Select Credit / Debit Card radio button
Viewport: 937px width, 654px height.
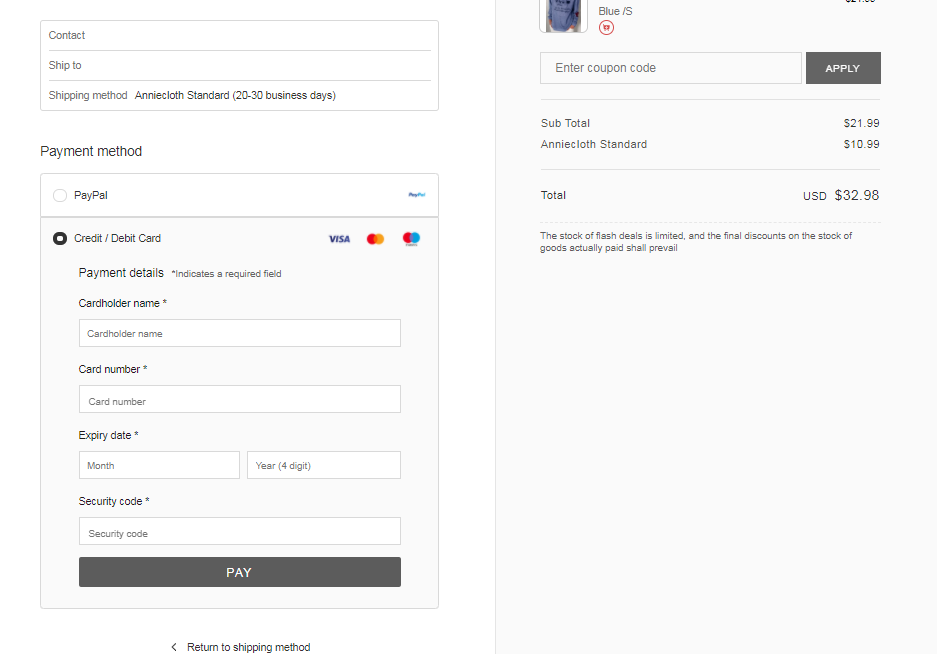60,239
